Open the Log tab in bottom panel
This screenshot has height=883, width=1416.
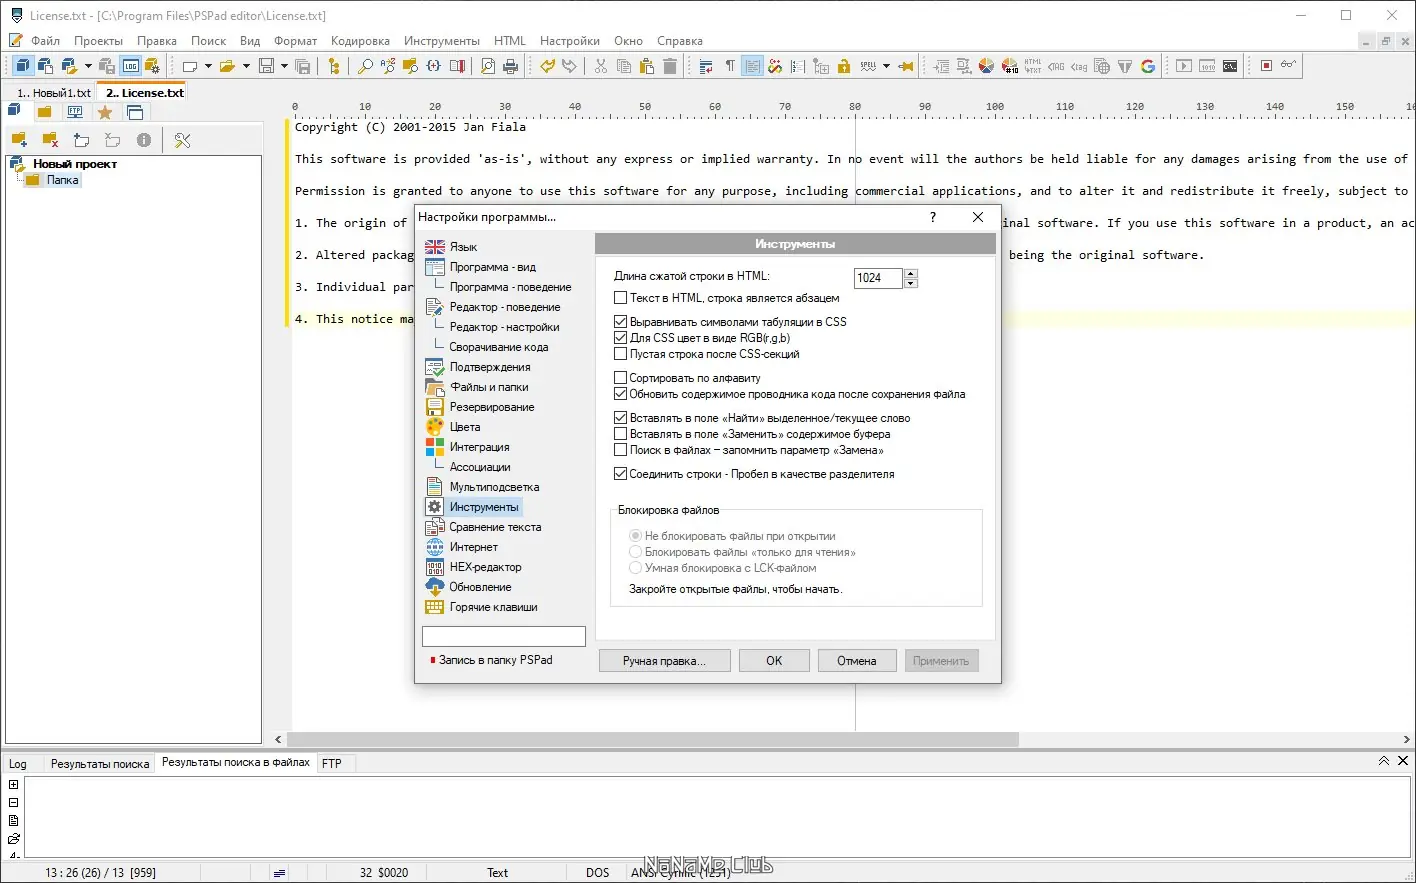18,764
